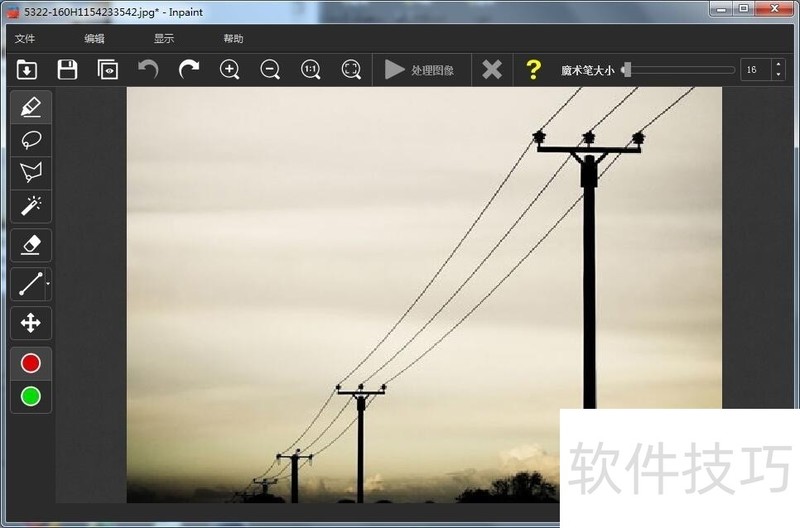Show original image preview icon
The width and height of the screenshot is (800, 528).
click(108, 69)
